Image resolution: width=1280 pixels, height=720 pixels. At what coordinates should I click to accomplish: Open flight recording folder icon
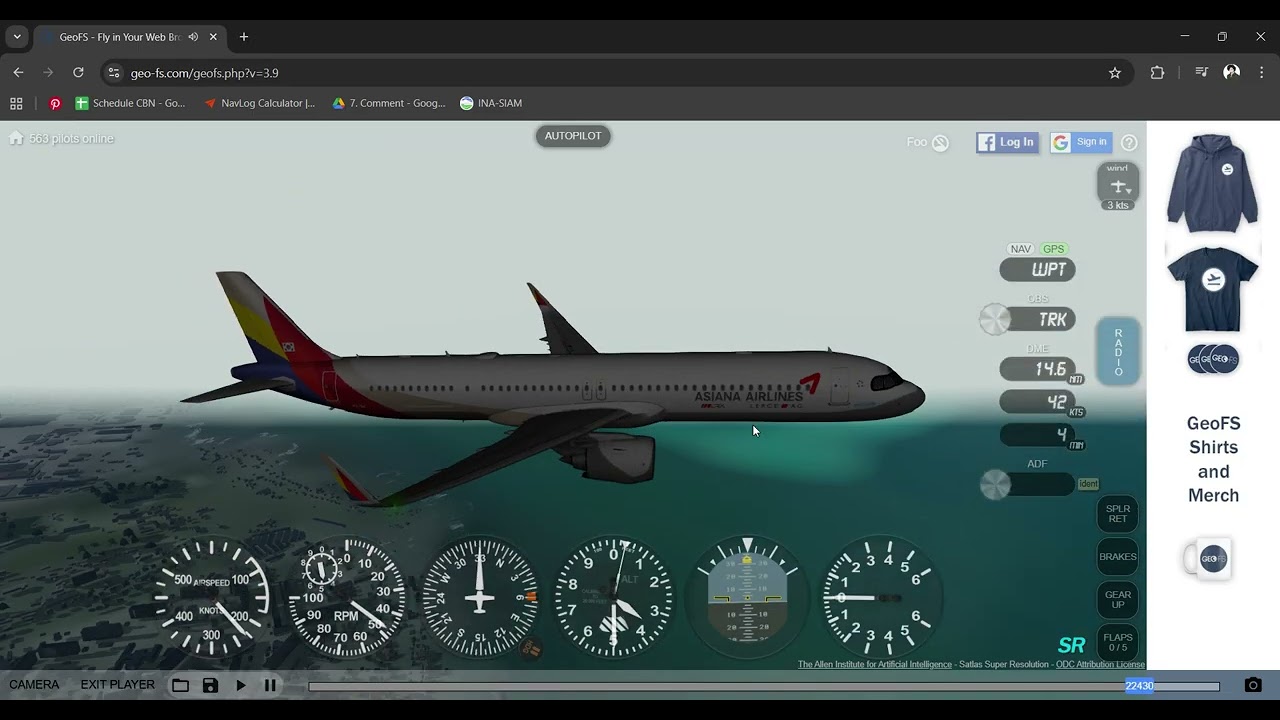[x=180, y=685]
